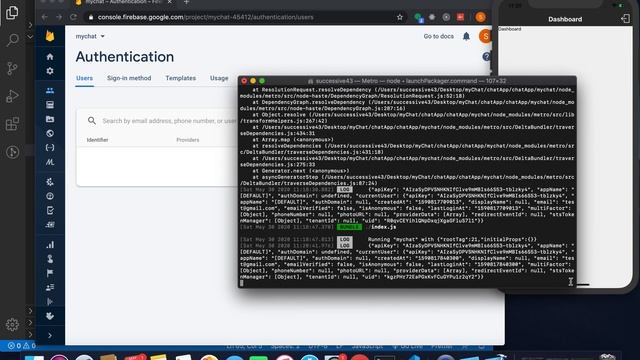Open flag icon in Firebase sidebar
The height and width of the screenshot is (360, 640).
point(50,273)
